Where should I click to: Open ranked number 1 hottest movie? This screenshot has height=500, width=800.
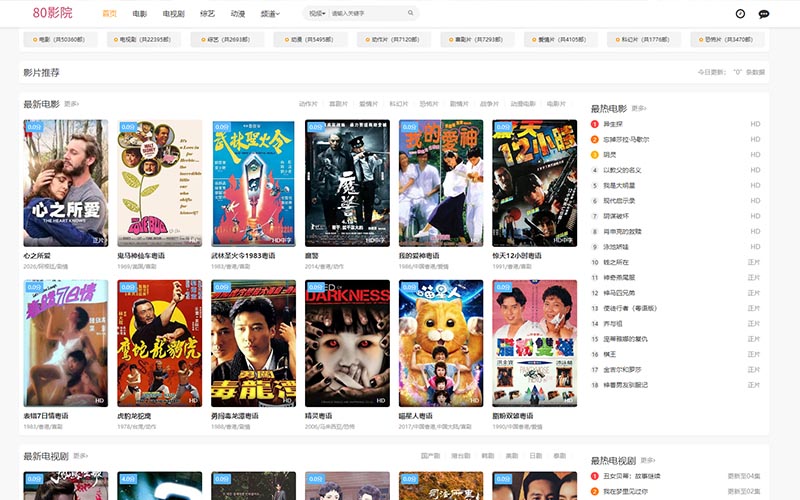[613, 124]
